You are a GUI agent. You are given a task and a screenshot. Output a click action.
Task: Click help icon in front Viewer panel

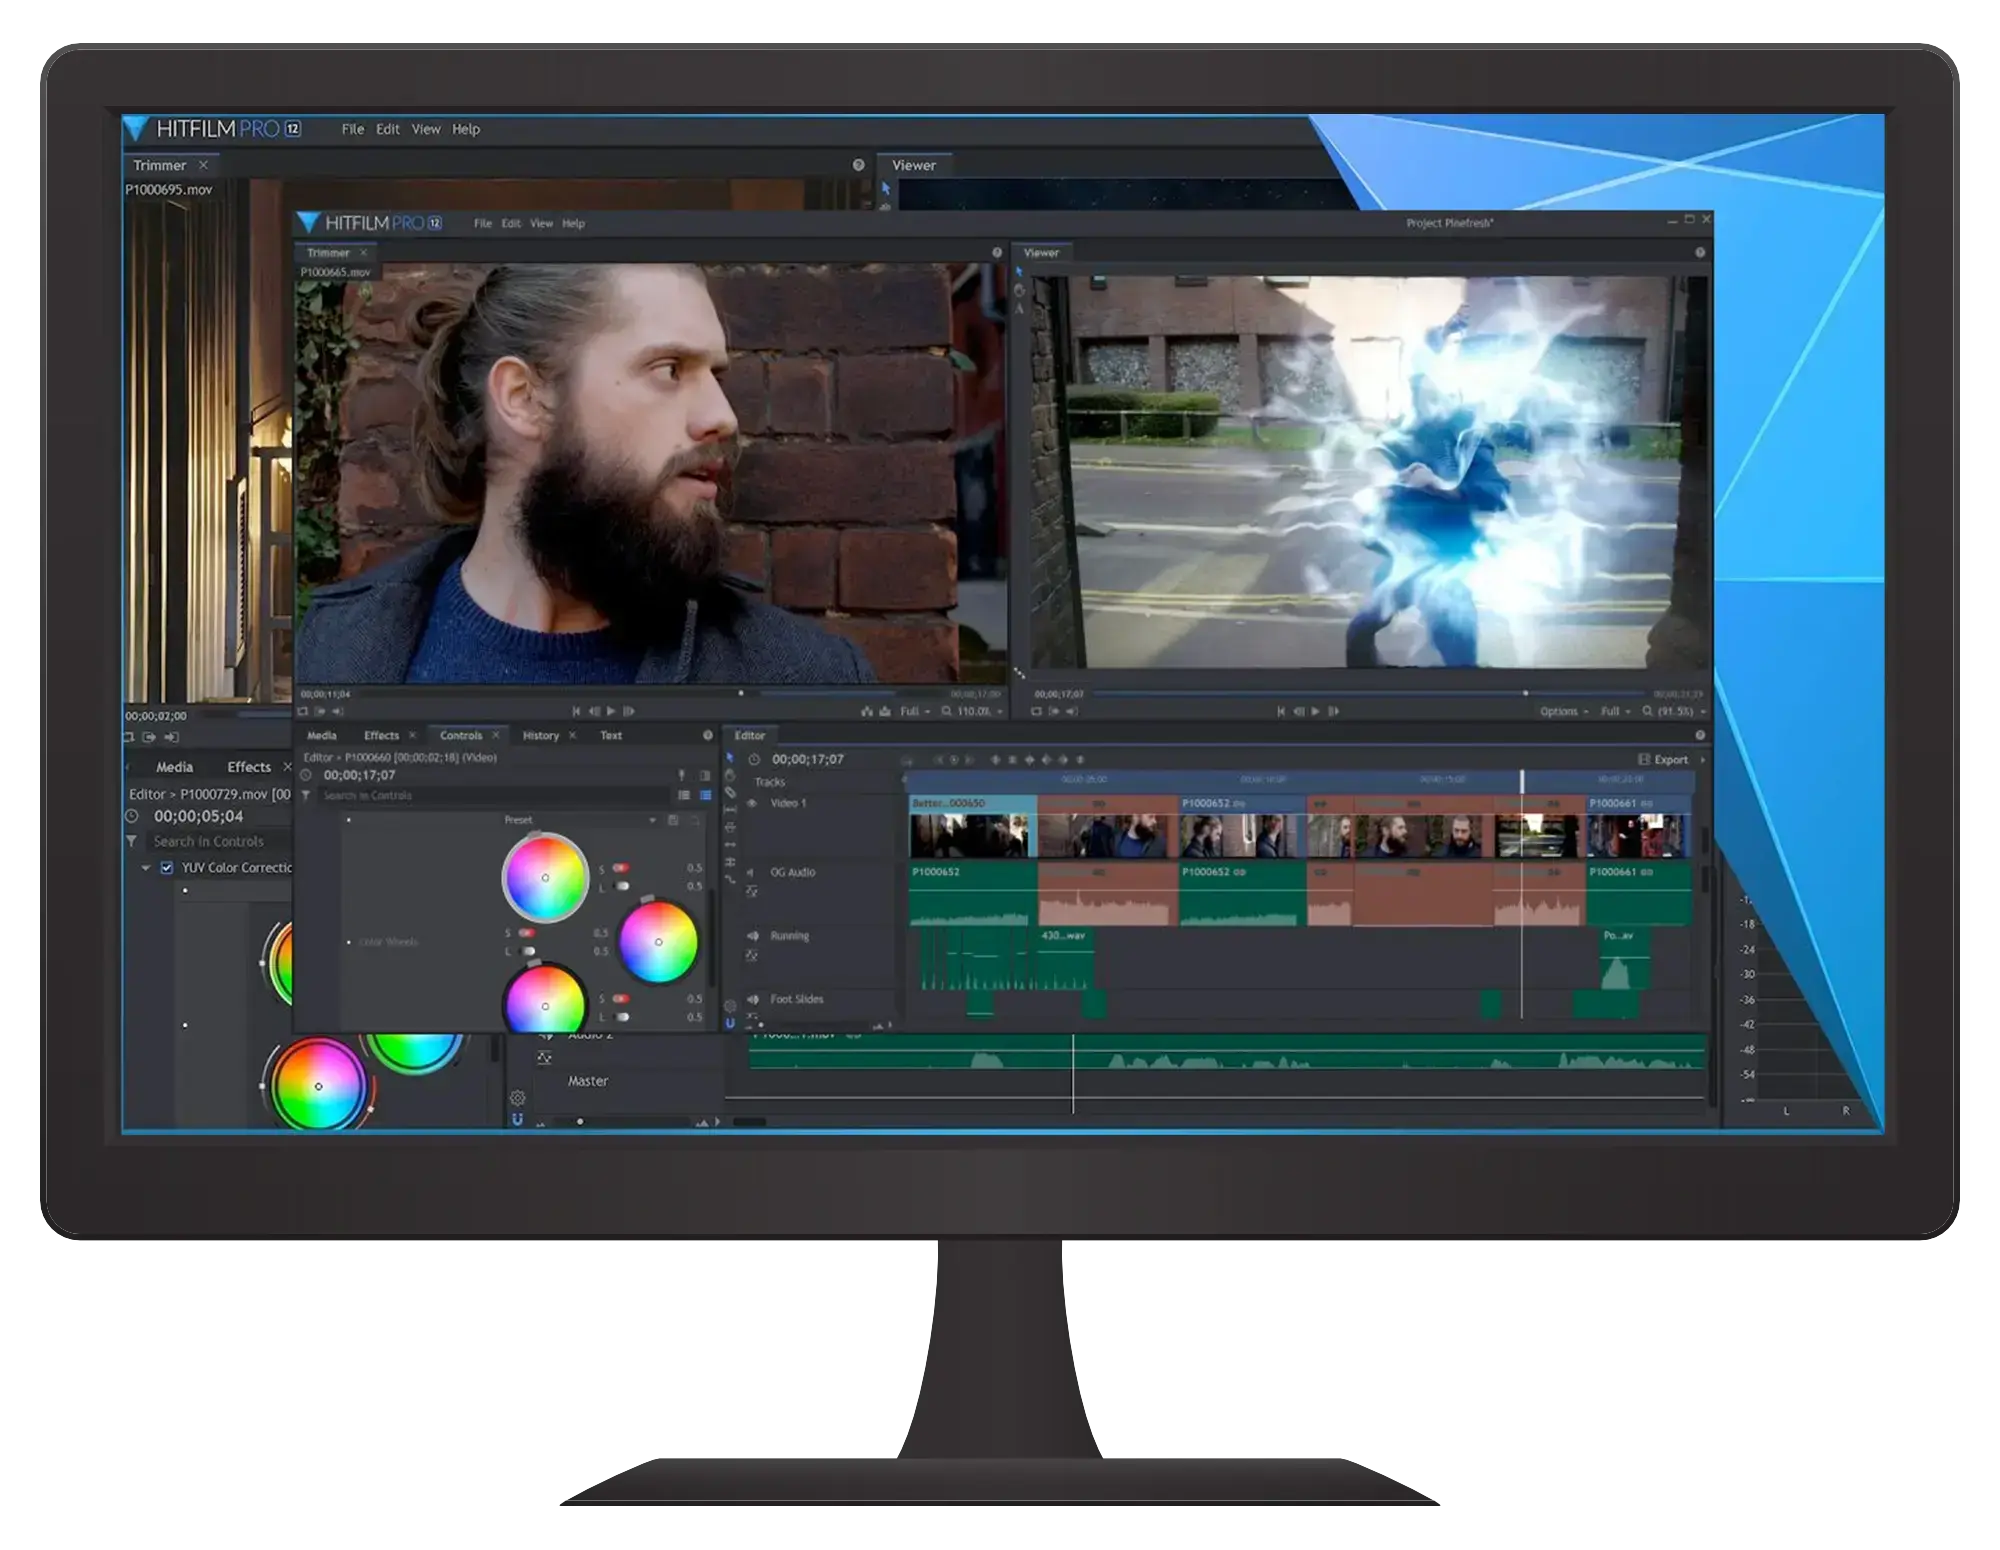point(1700,253)
